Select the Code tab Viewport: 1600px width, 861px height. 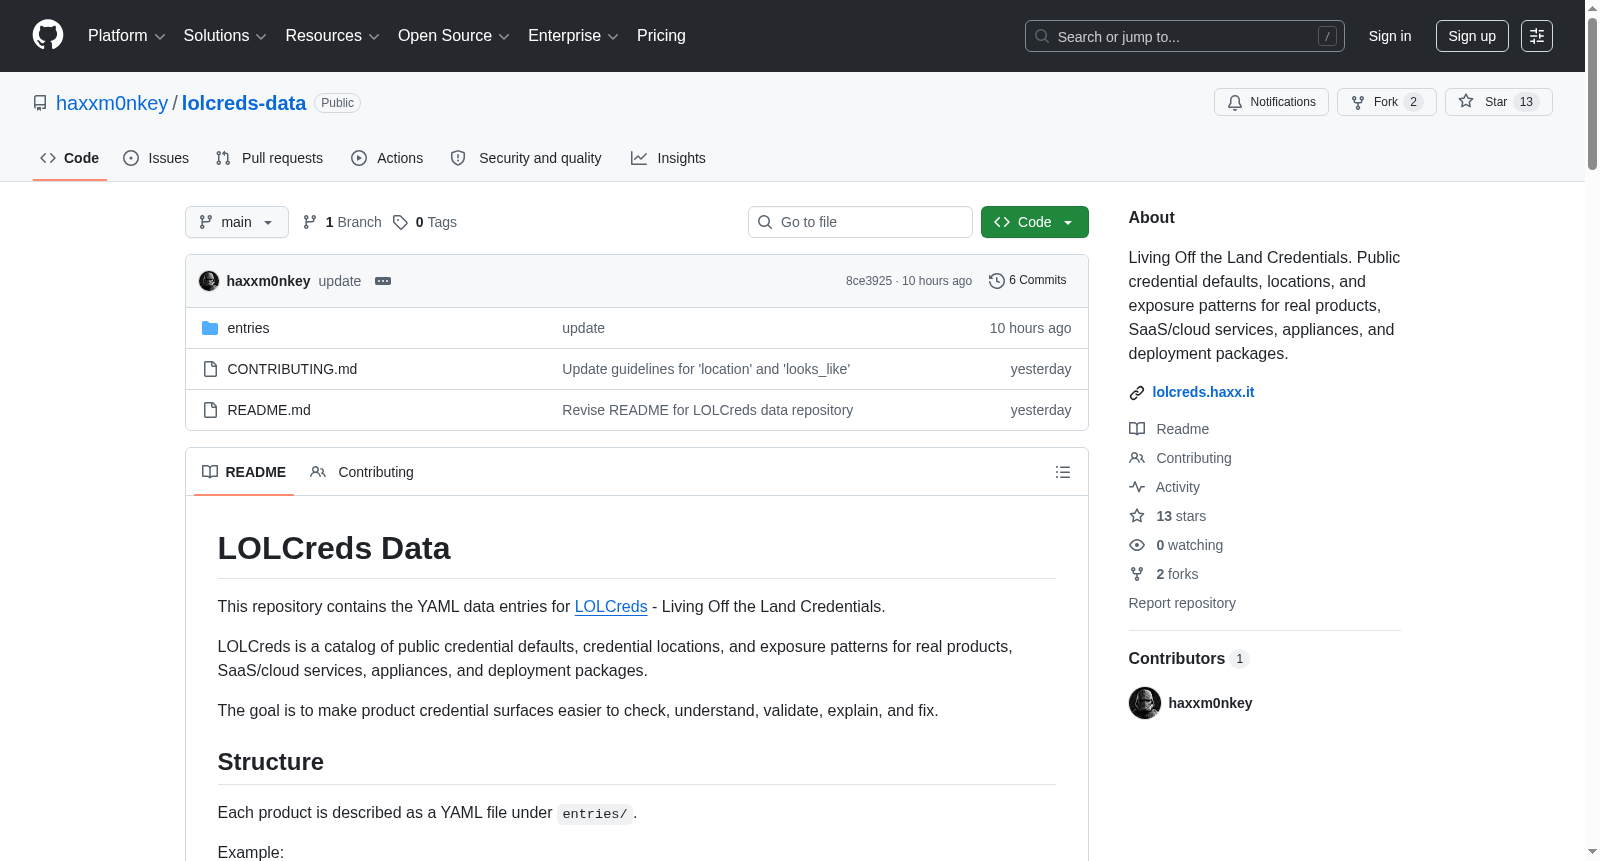pos(70,158)
